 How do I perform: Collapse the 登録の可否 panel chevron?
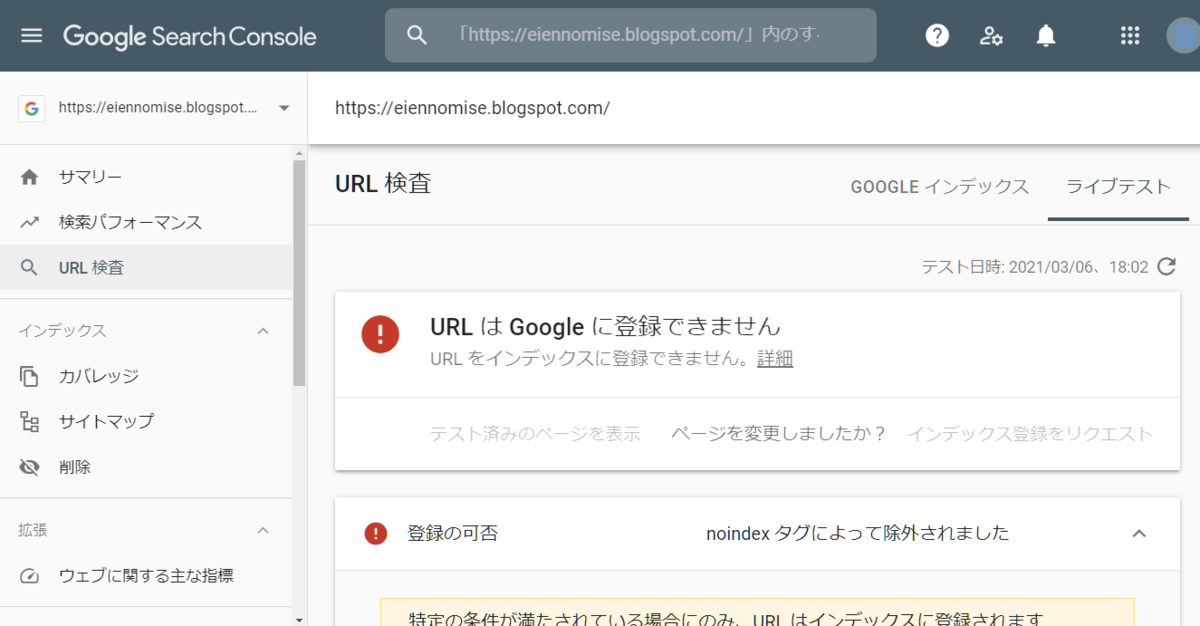1139,533
